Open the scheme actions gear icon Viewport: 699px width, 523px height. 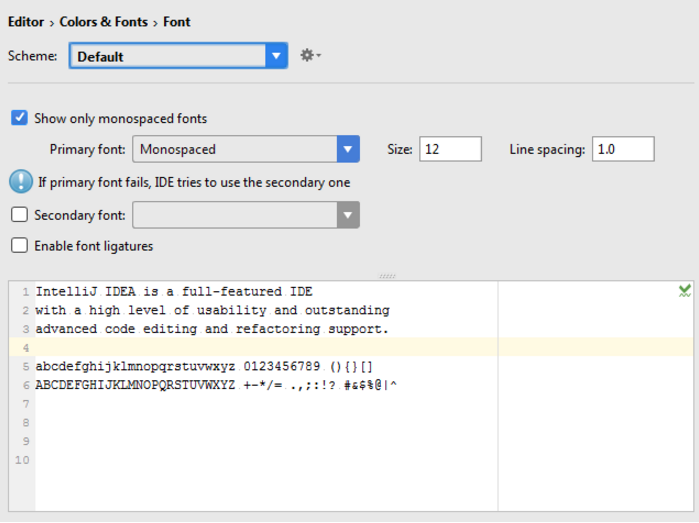tap(309, 56)
